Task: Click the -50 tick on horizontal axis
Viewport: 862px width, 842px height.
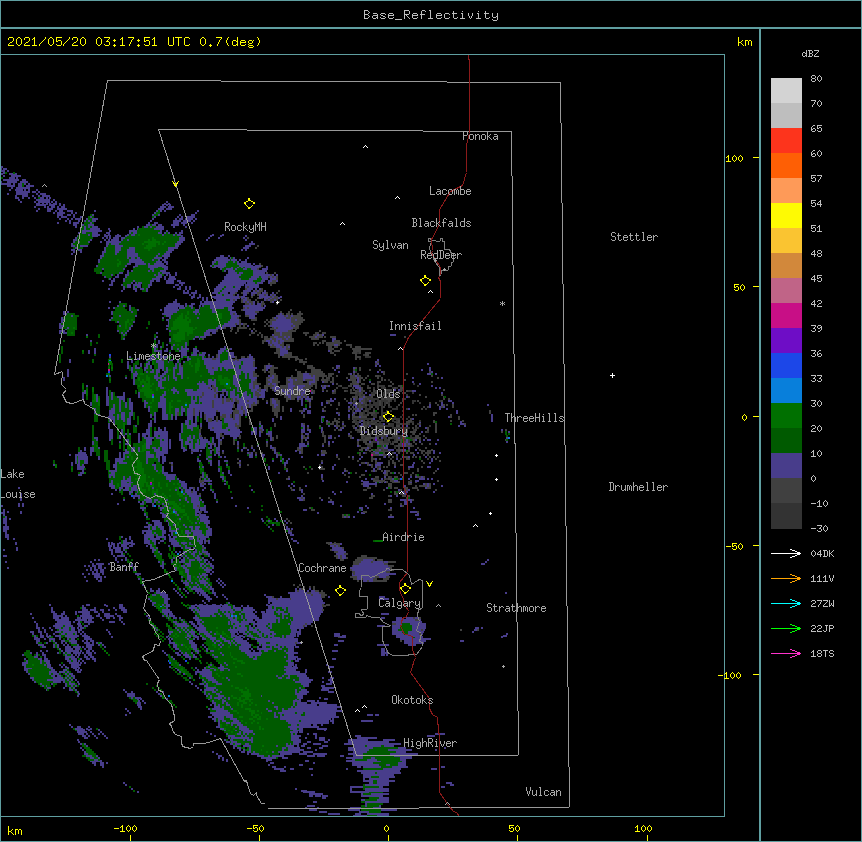Action: tap(255, 828)
